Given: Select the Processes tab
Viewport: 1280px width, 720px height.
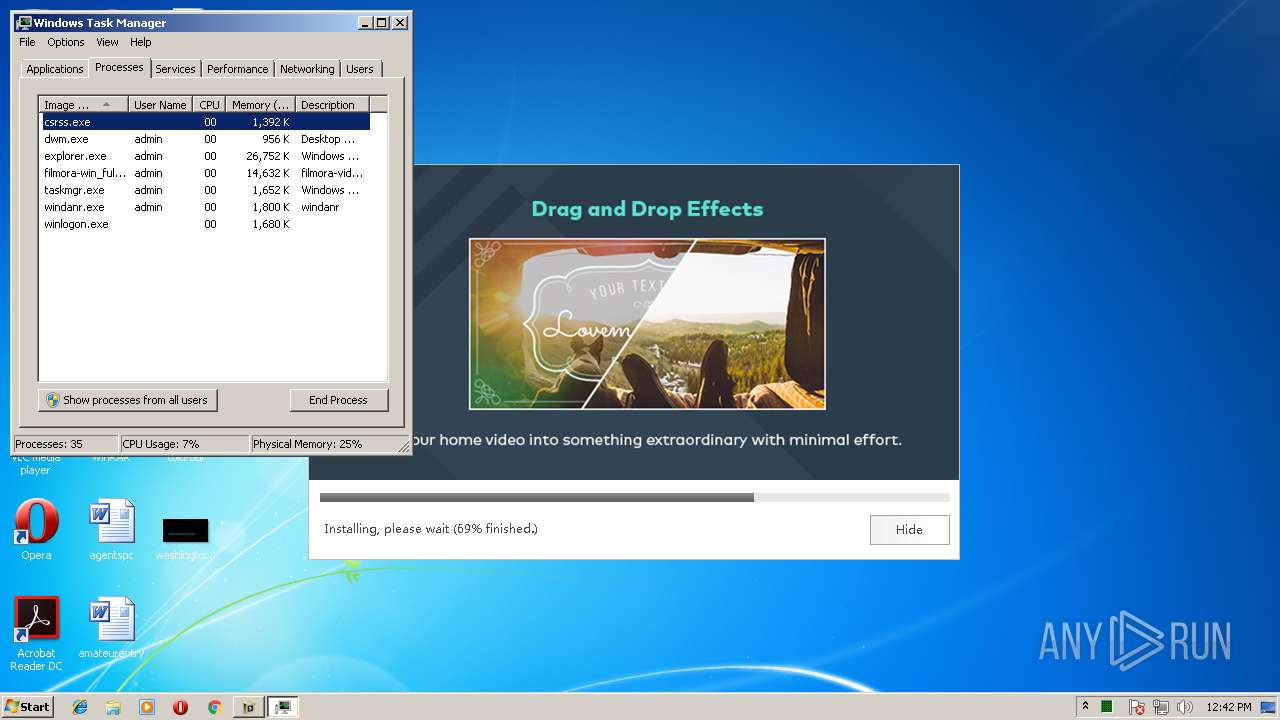Looking at the screenshot, I should 119,67.
